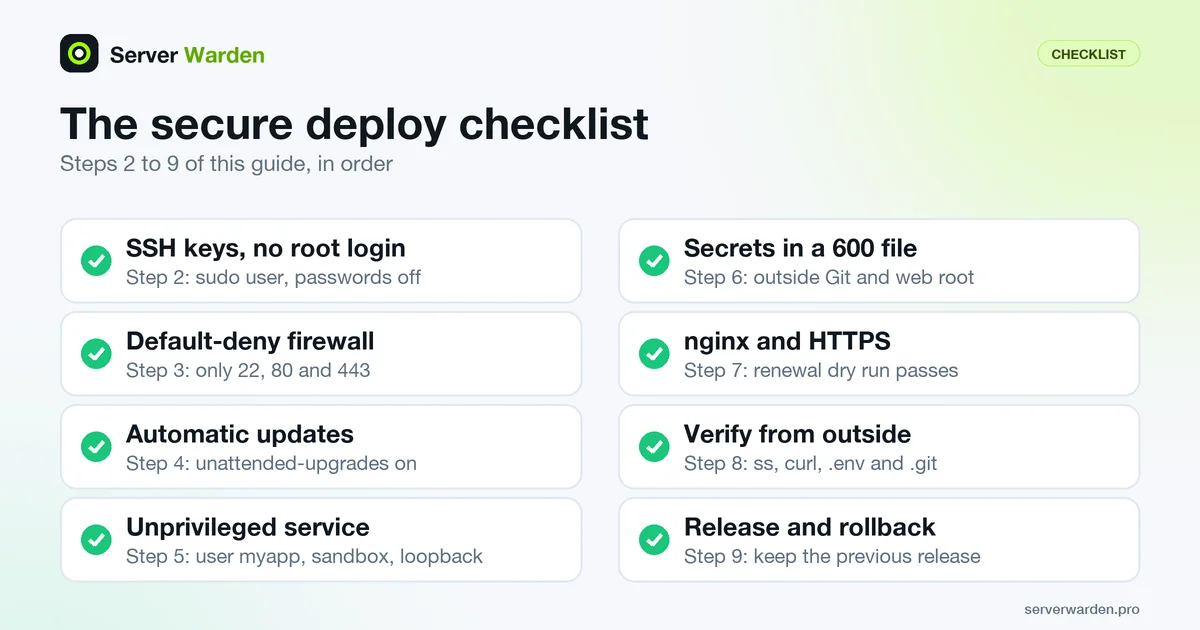Select 'Step 6: outside Git and web root'
Screen dimensions: 1200x630
coord(829,277)
